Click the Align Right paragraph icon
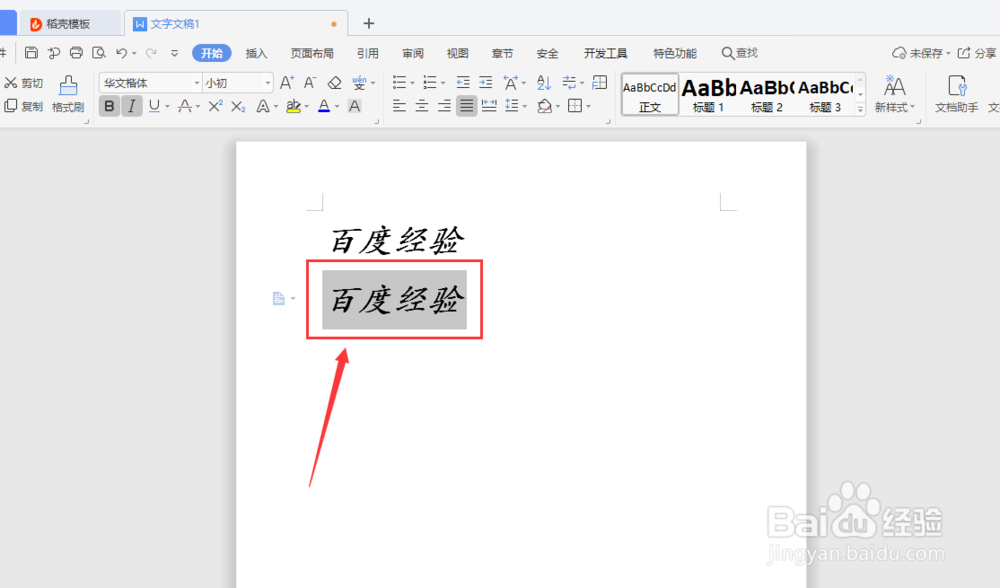1000x588 pixels. 445,106
